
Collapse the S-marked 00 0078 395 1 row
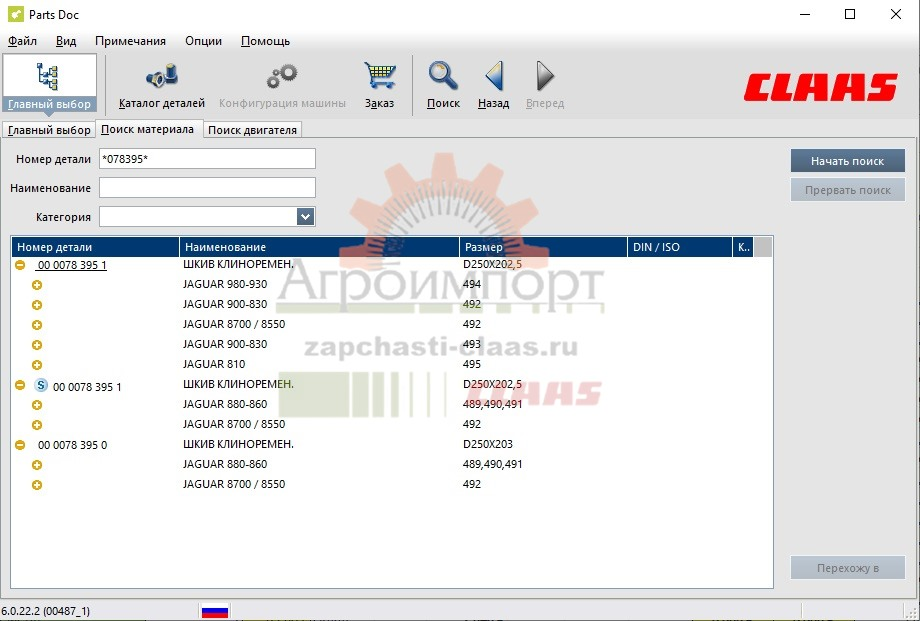[x=20, y=385]
